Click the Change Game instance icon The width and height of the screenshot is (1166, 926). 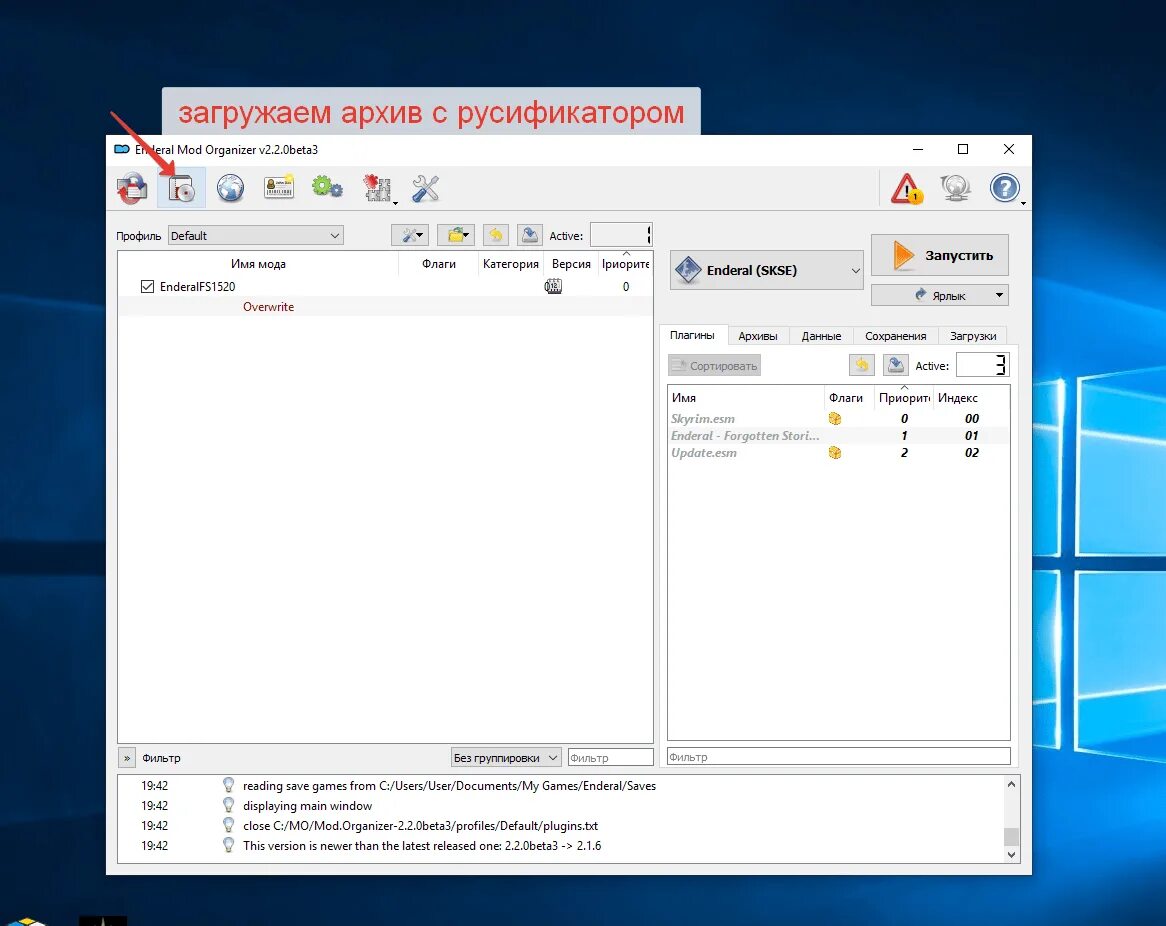tap(132, 187)
